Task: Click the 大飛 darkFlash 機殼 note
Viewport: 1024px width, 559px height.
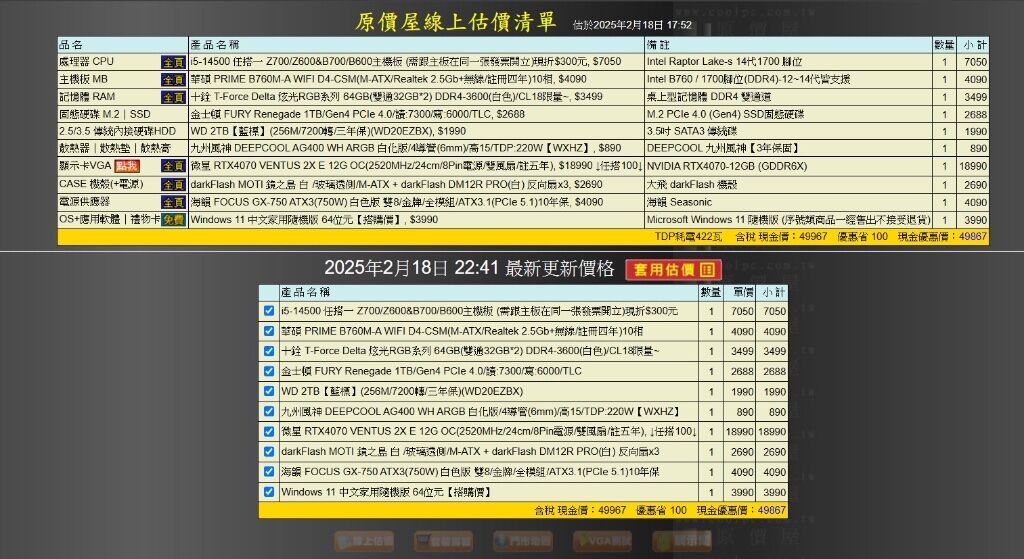Action: [692, 184]
